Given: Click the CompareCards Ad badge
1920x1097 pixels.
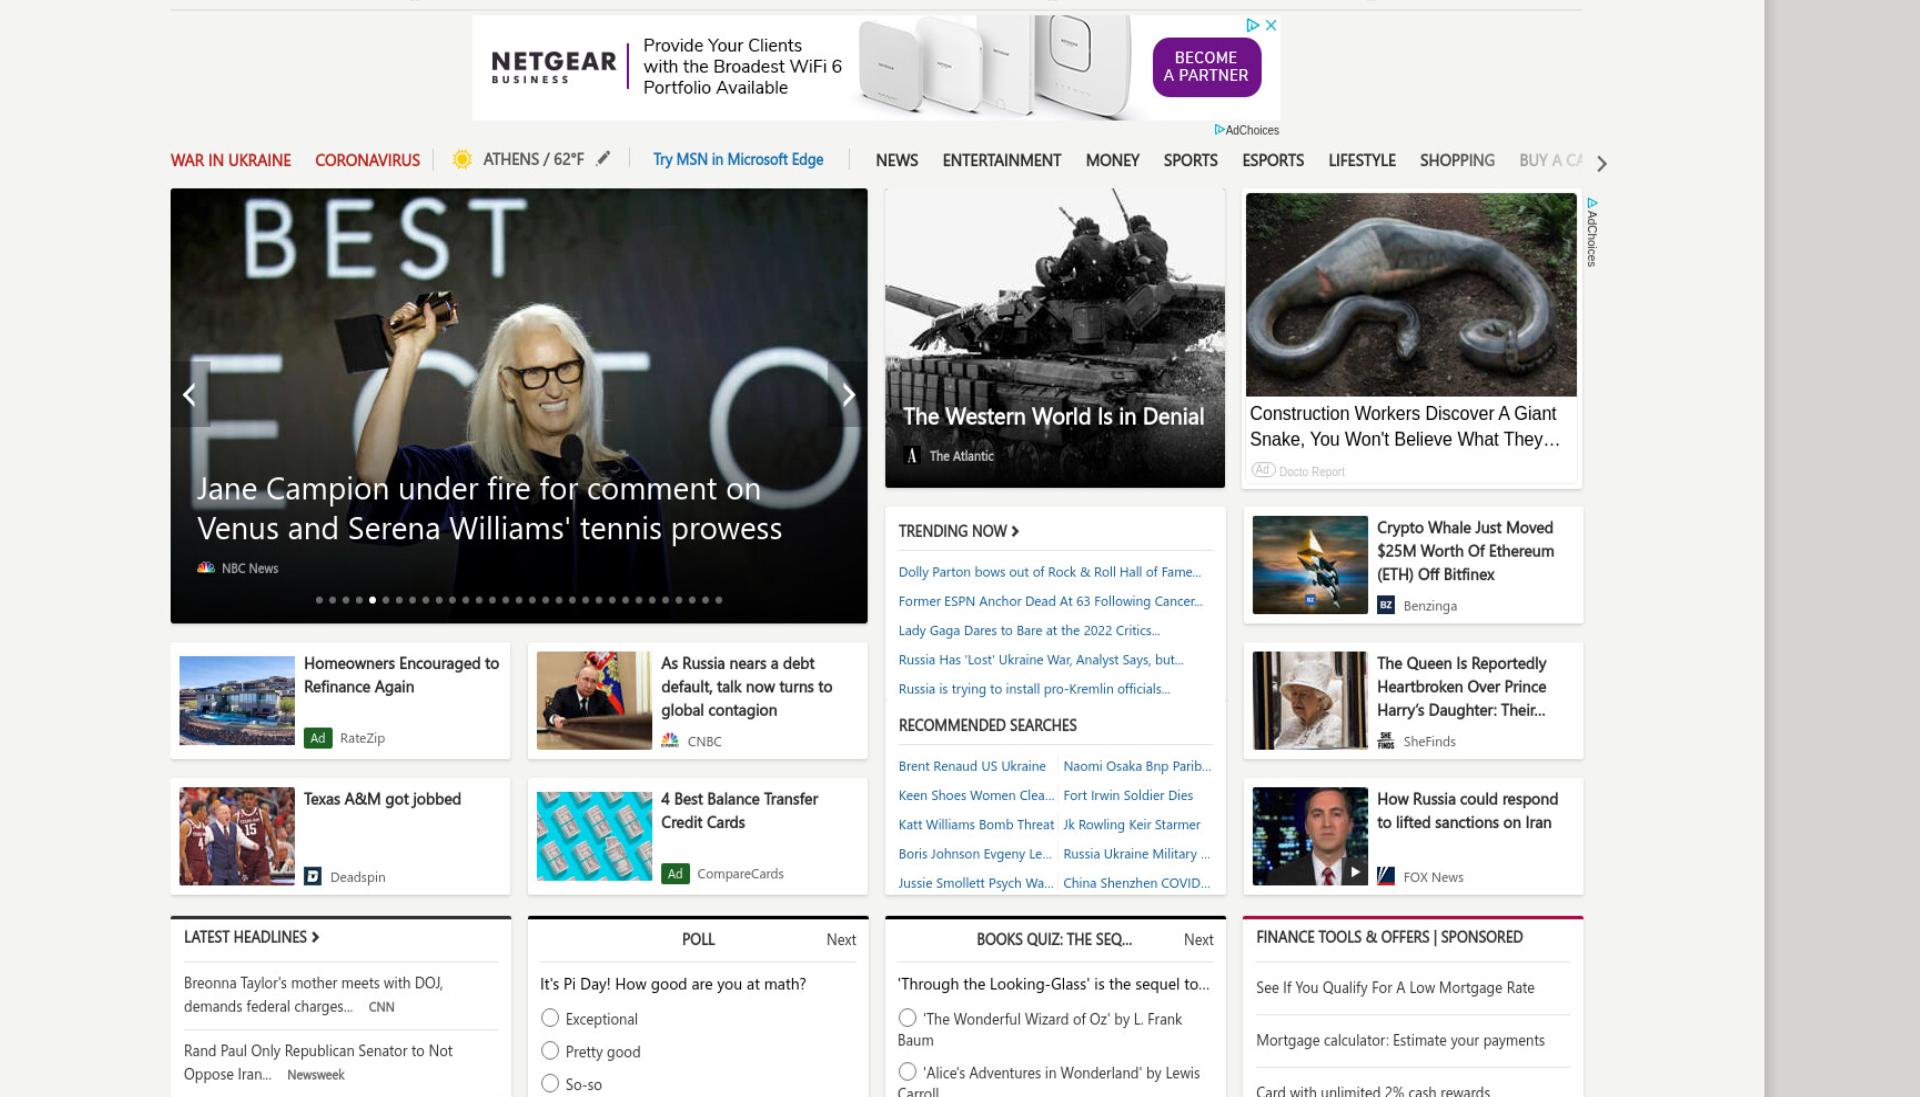Looking at the screenshot, I should 675,873.
